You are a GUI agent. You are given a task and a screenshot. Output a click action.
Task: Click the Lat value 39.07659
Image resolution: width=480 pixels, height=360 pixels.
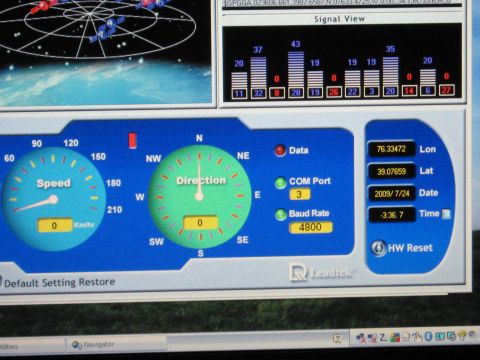coord(391,171)
